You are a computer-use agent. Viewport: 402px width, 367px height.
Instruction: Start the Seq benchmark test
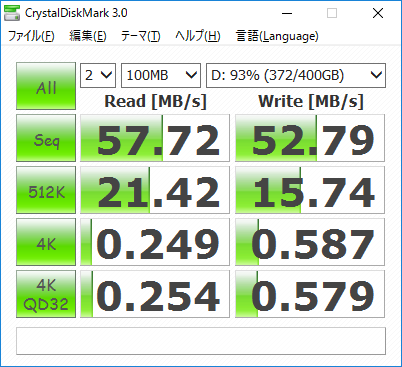46,138
